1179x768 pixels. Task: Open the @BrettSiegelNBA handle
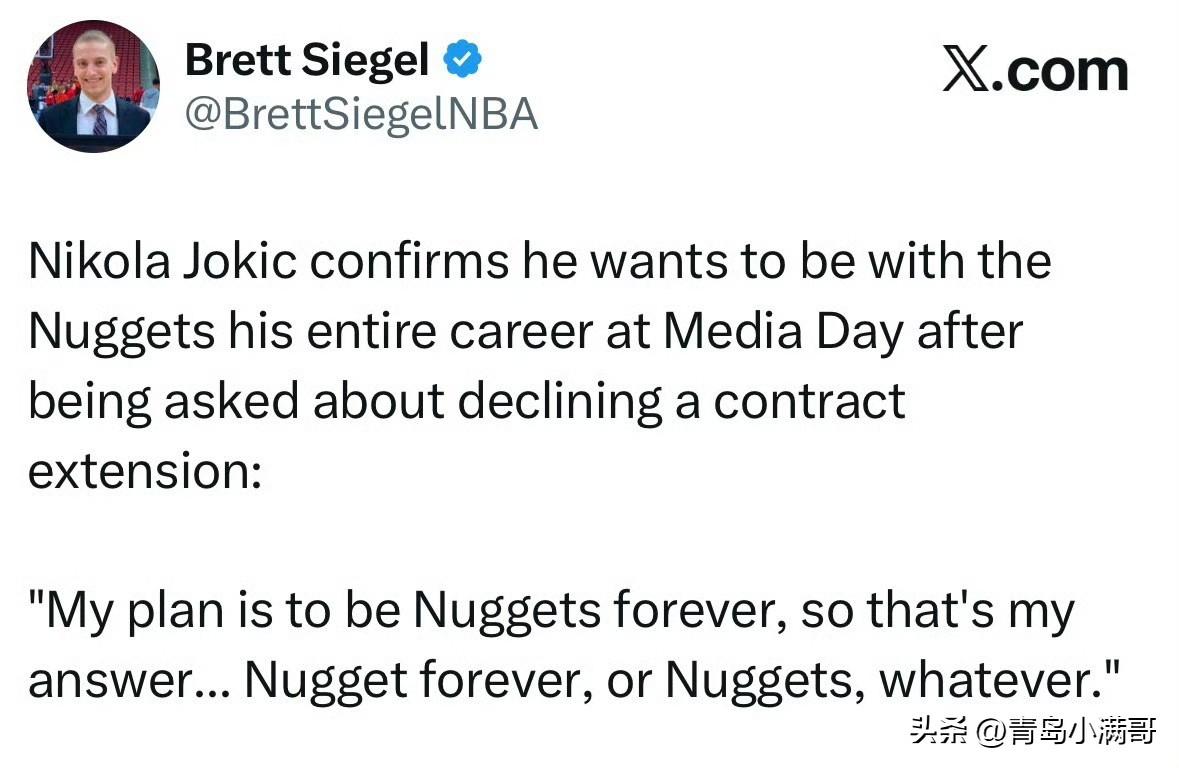[x=362, y=114]
